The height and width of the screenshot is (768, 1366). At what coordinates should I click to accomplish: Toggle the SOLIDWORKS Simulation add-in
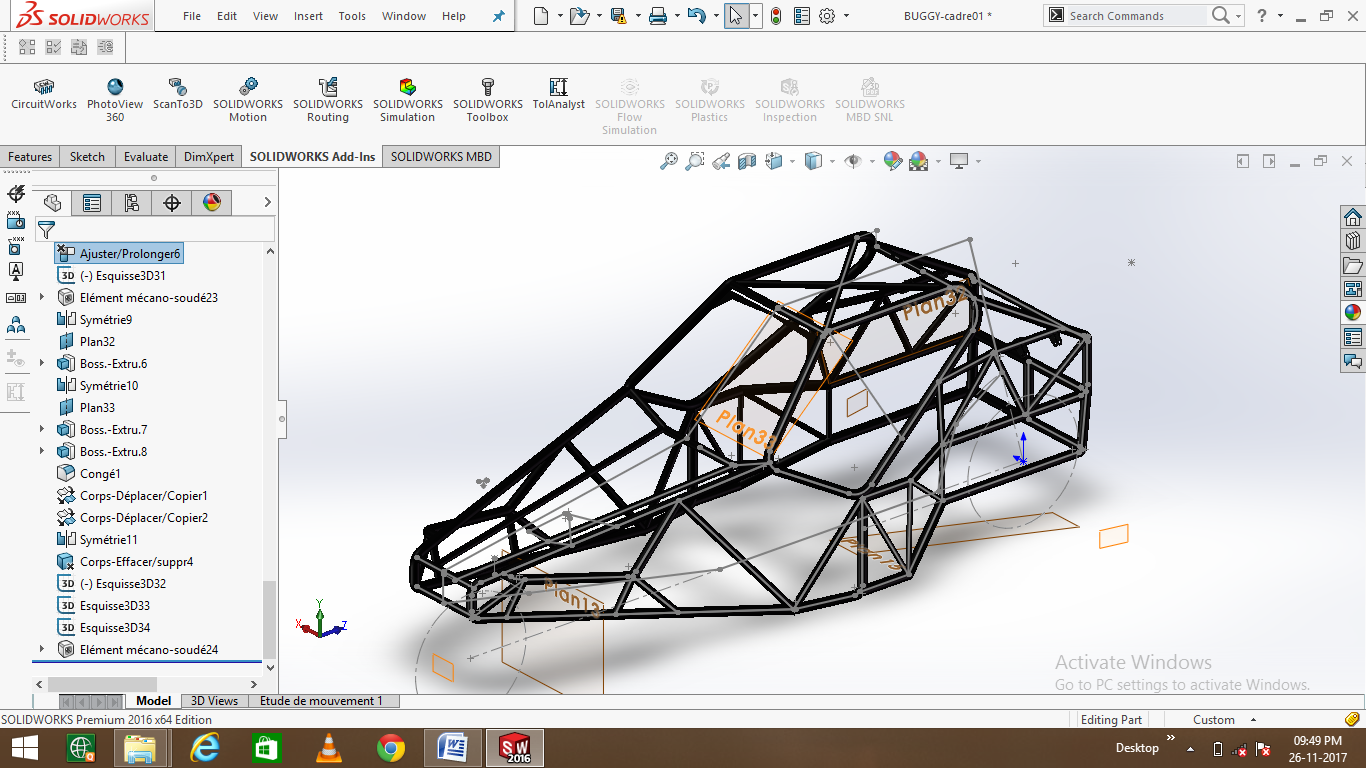(x=407, y=97)
